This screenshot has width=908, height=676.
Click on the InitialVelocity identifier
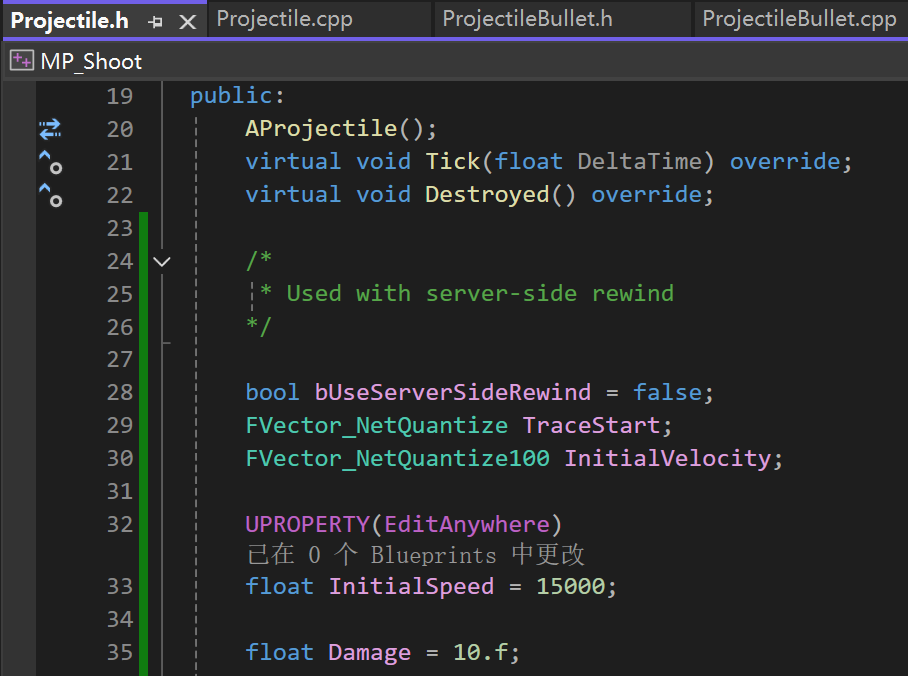668,458
